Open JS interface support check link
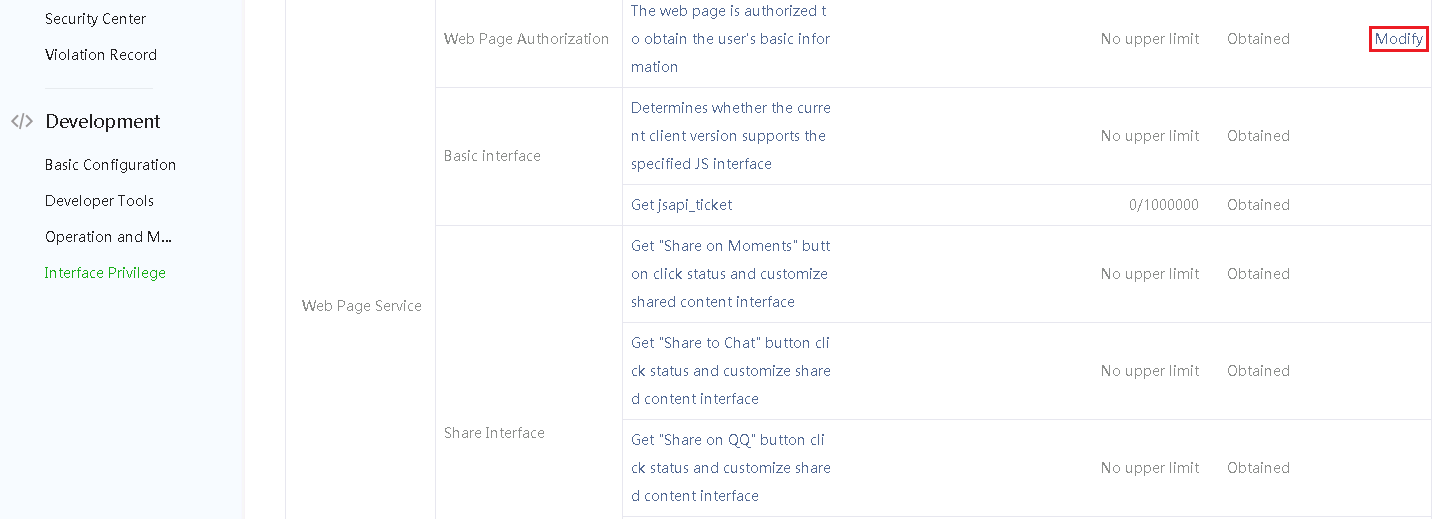The width and height of the screenshot is (1435, 519). [730, 136]
